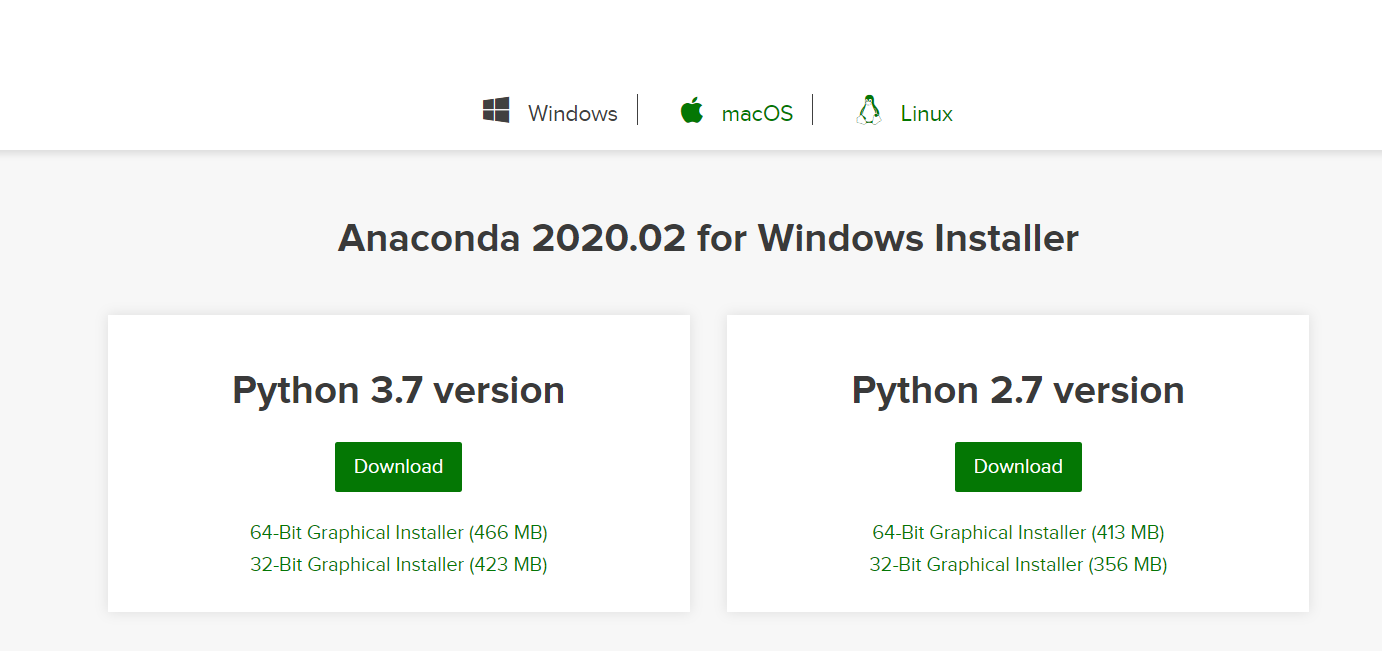Open 32-Bit Graphical Installer for Python 2.7

1018,564
